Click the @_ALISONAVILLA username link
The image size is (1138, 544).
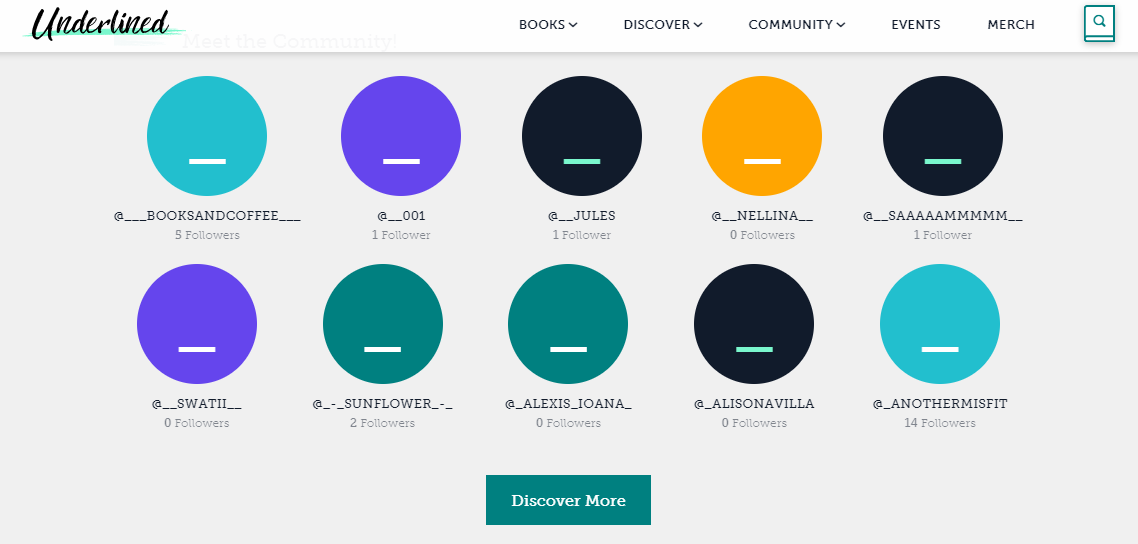click(x=754, y=404)
